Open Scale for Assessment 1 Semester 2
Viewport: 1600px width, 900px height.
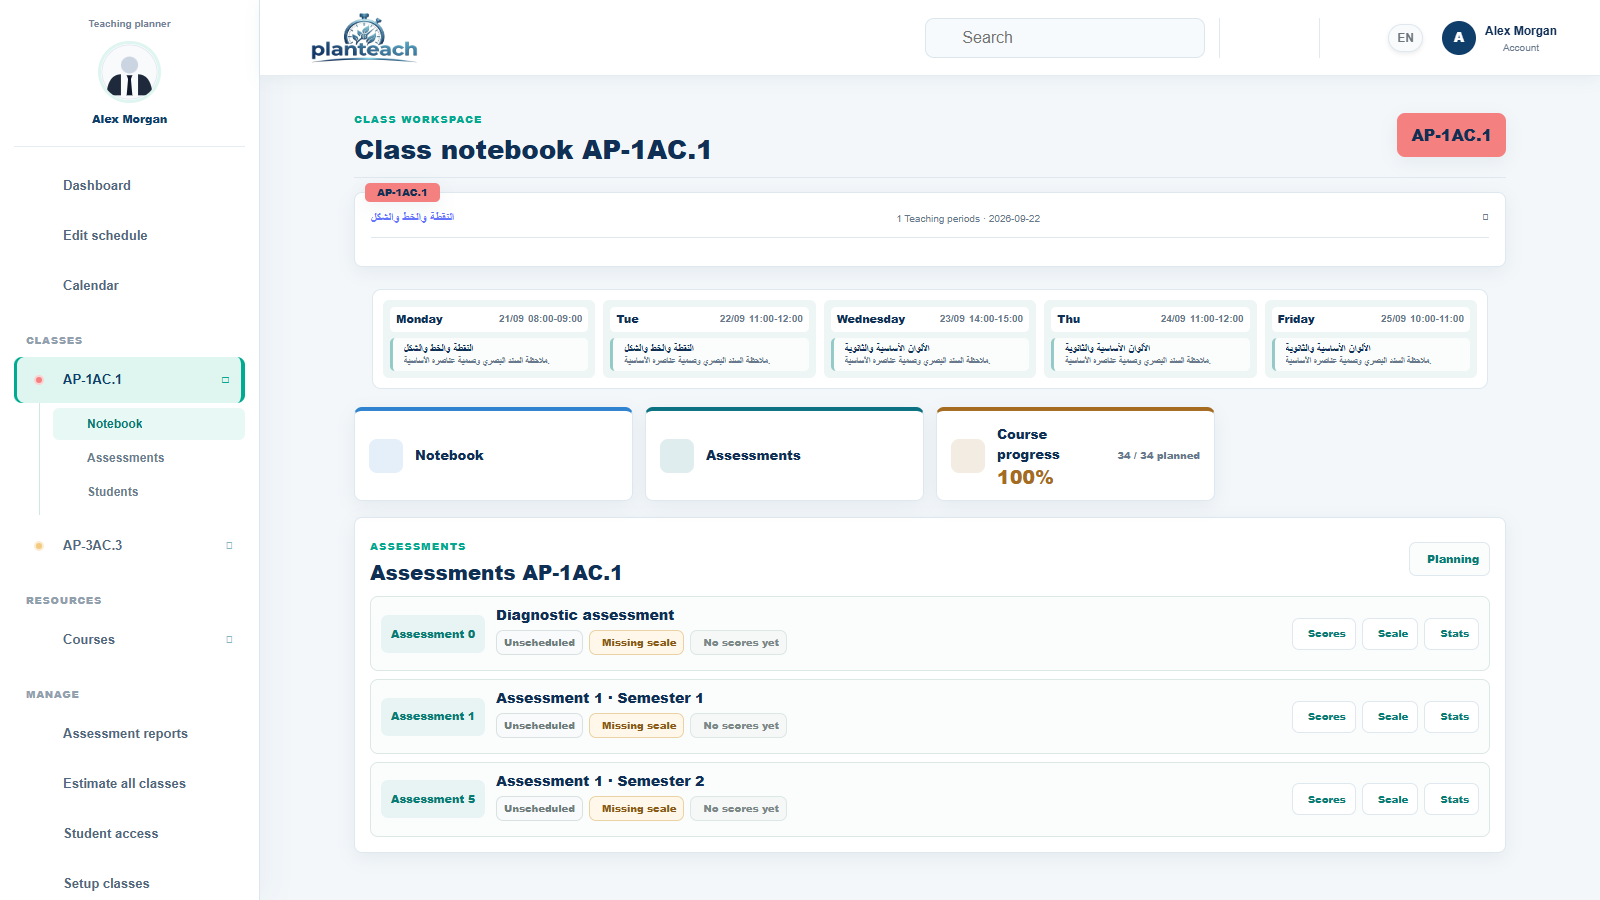click(x=1389, y=800)
